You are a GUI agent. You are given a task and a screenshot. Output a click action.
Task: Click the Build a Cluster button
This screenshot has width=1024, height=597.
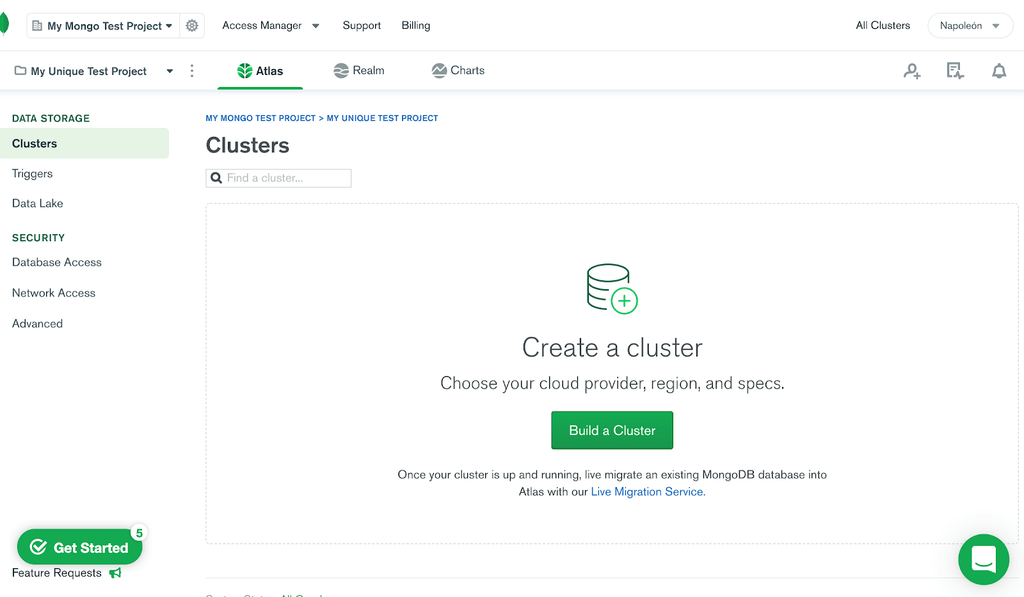612,430
